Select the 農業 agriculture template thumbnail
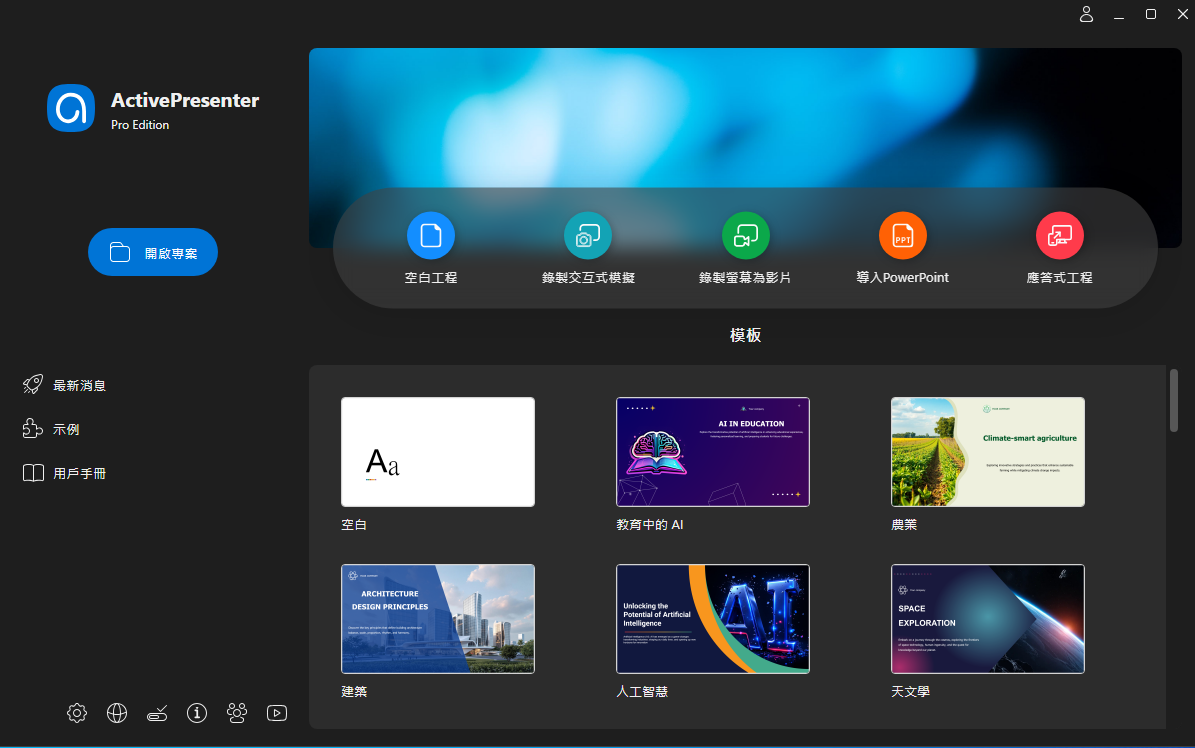Screen dimensions: 1195x748 coord(988,451)
